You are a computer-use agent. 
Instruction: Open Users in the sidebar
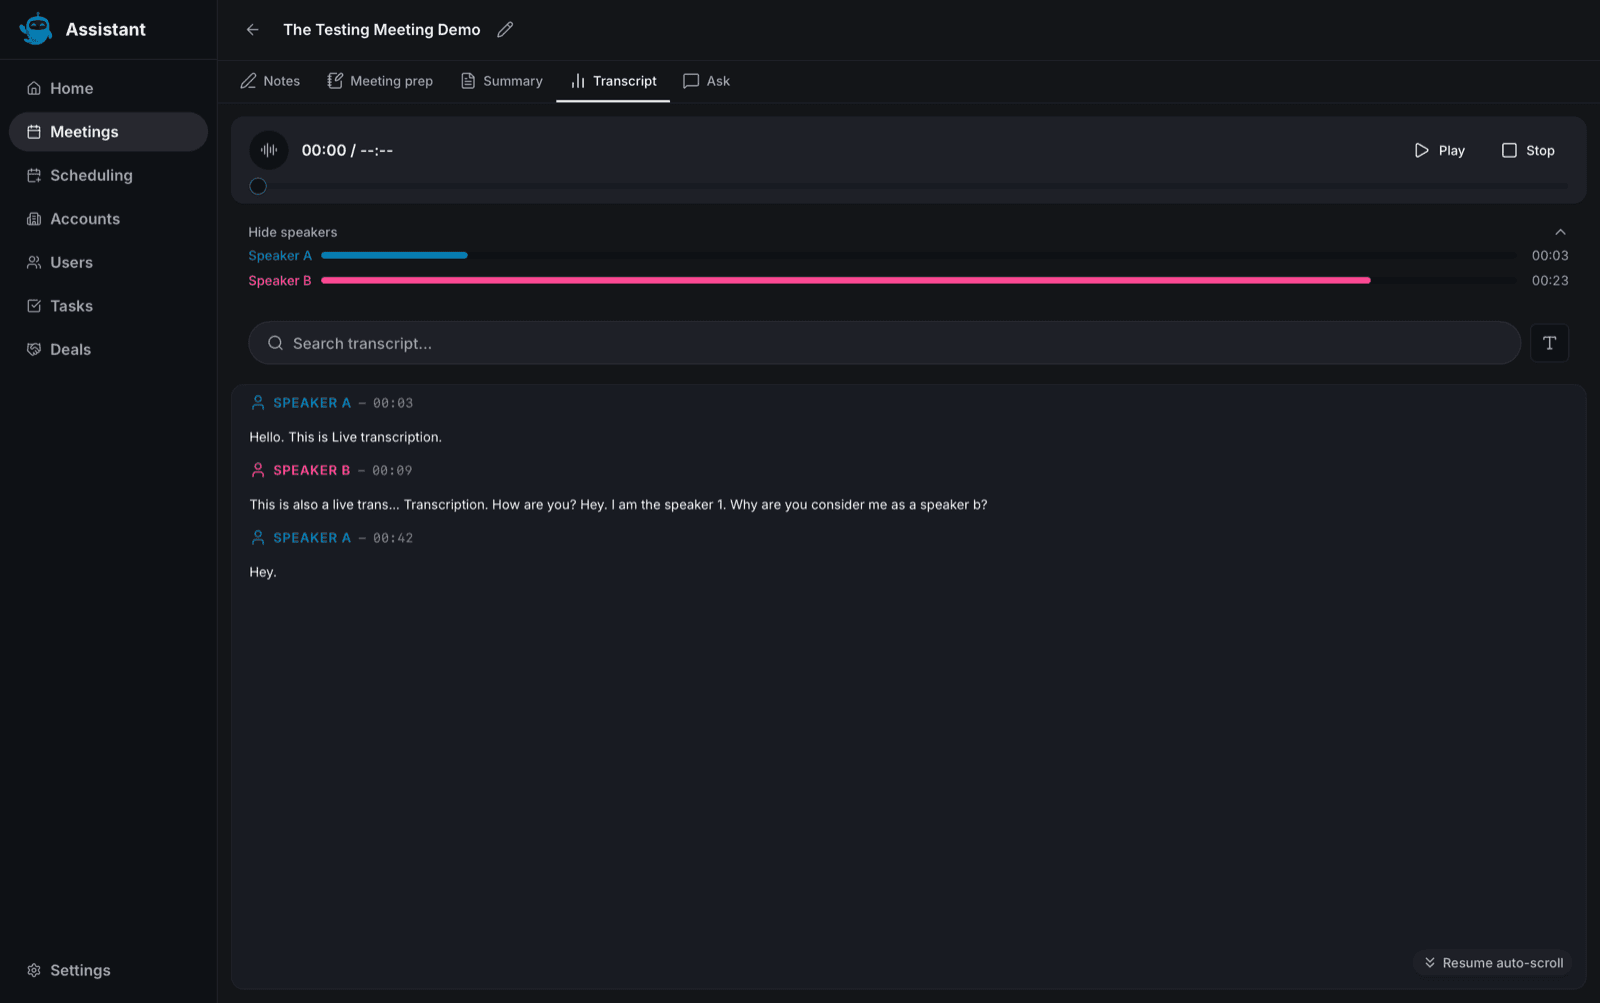coord(108,262)
